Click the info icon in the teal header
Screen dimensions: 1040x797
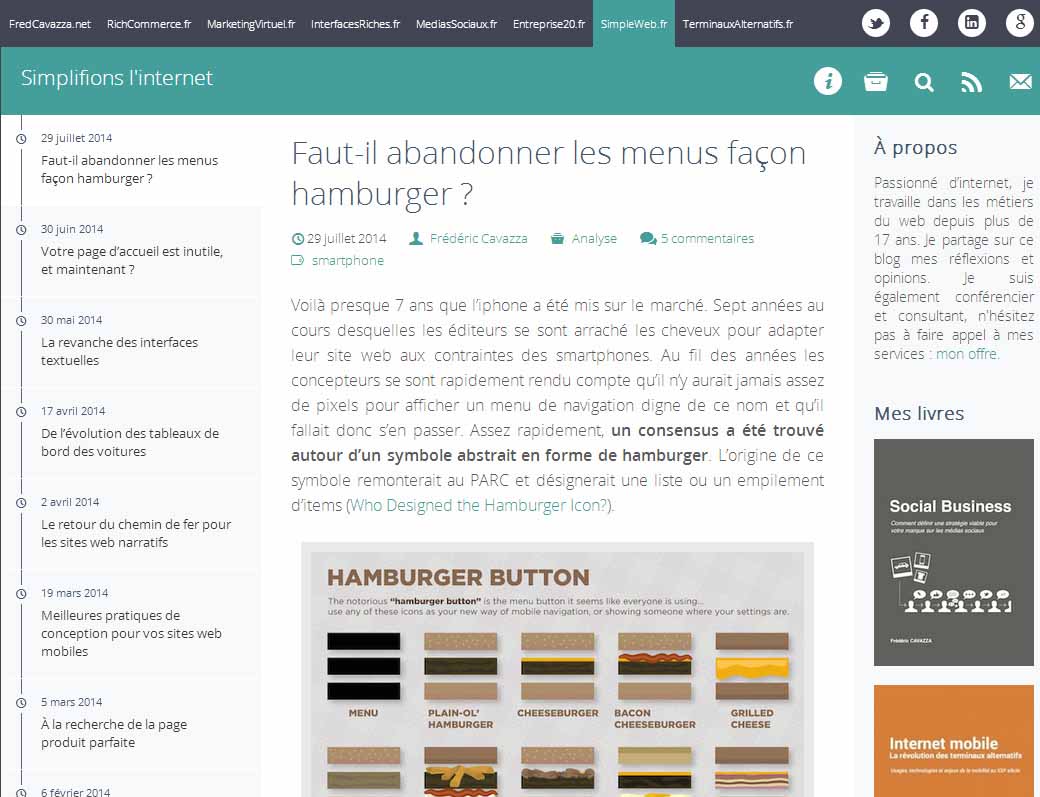pyautogui.click(x=828, y=81)
